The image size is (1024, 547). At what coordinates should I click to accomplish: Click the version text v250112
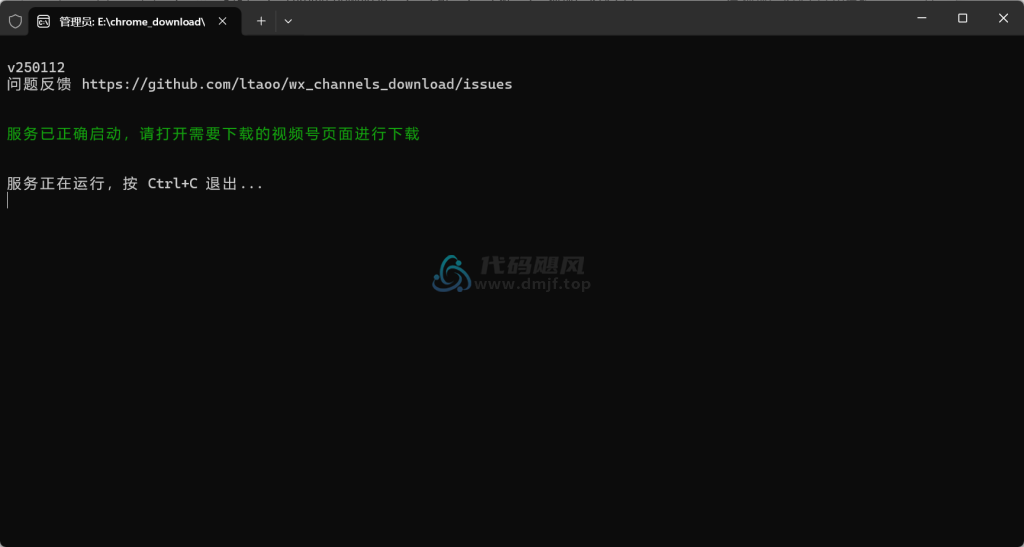[36, 67]
